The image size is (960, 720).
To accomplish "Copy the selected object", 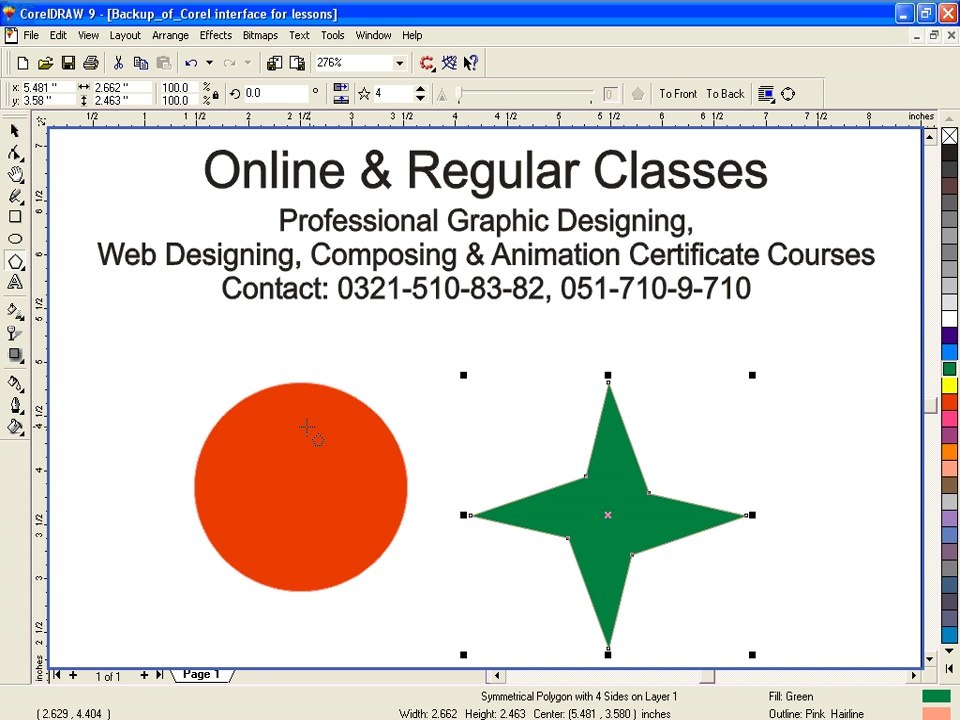I will coord(141,62).
